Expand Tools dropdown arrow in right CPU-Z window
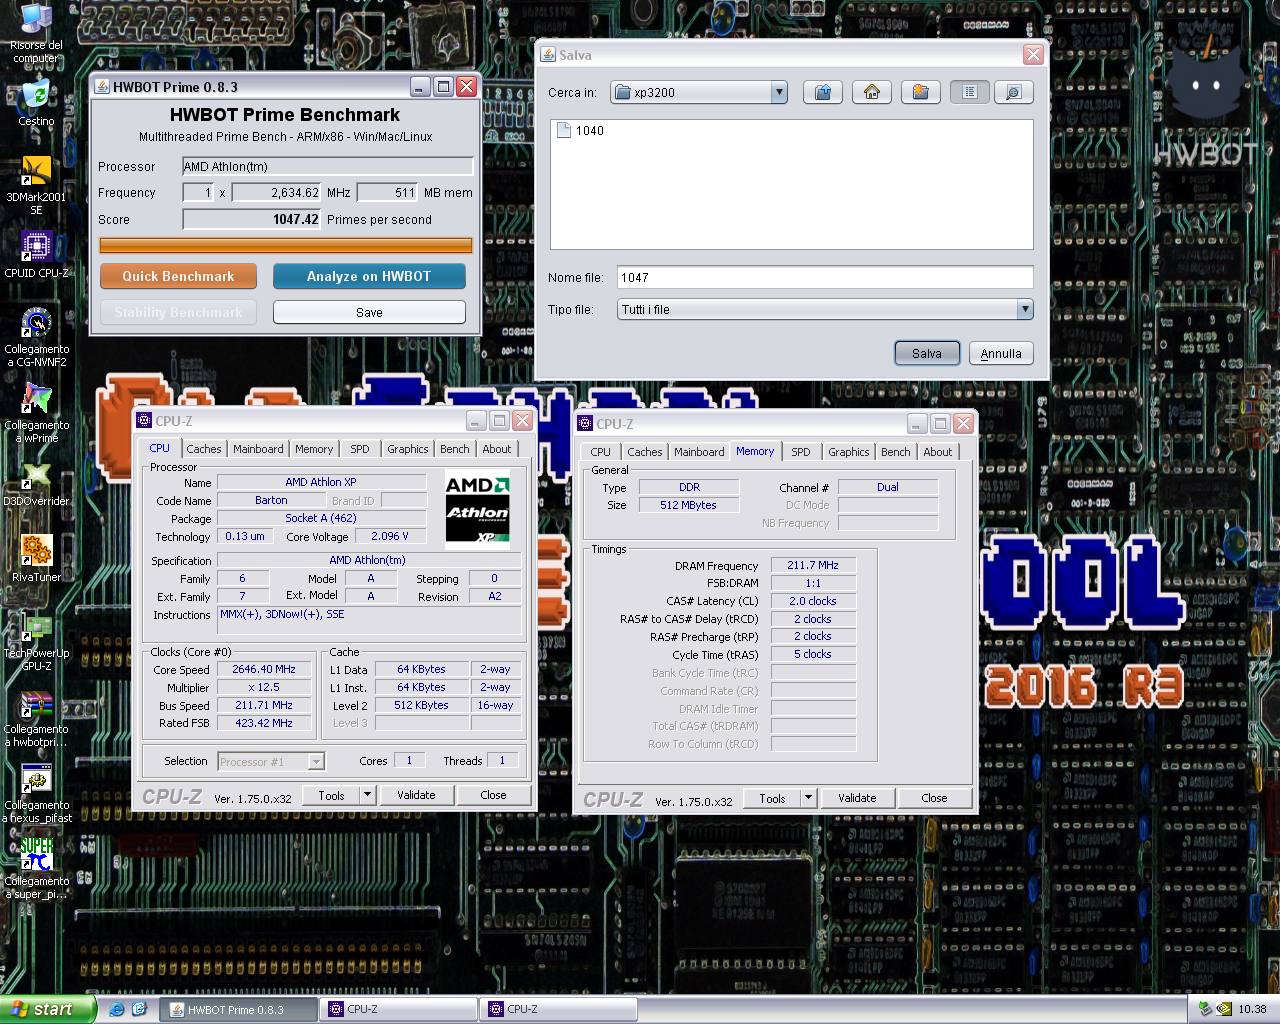The width and height of the screenshot is (1280, 1024). pyautogui.click(x=808, y=798)
